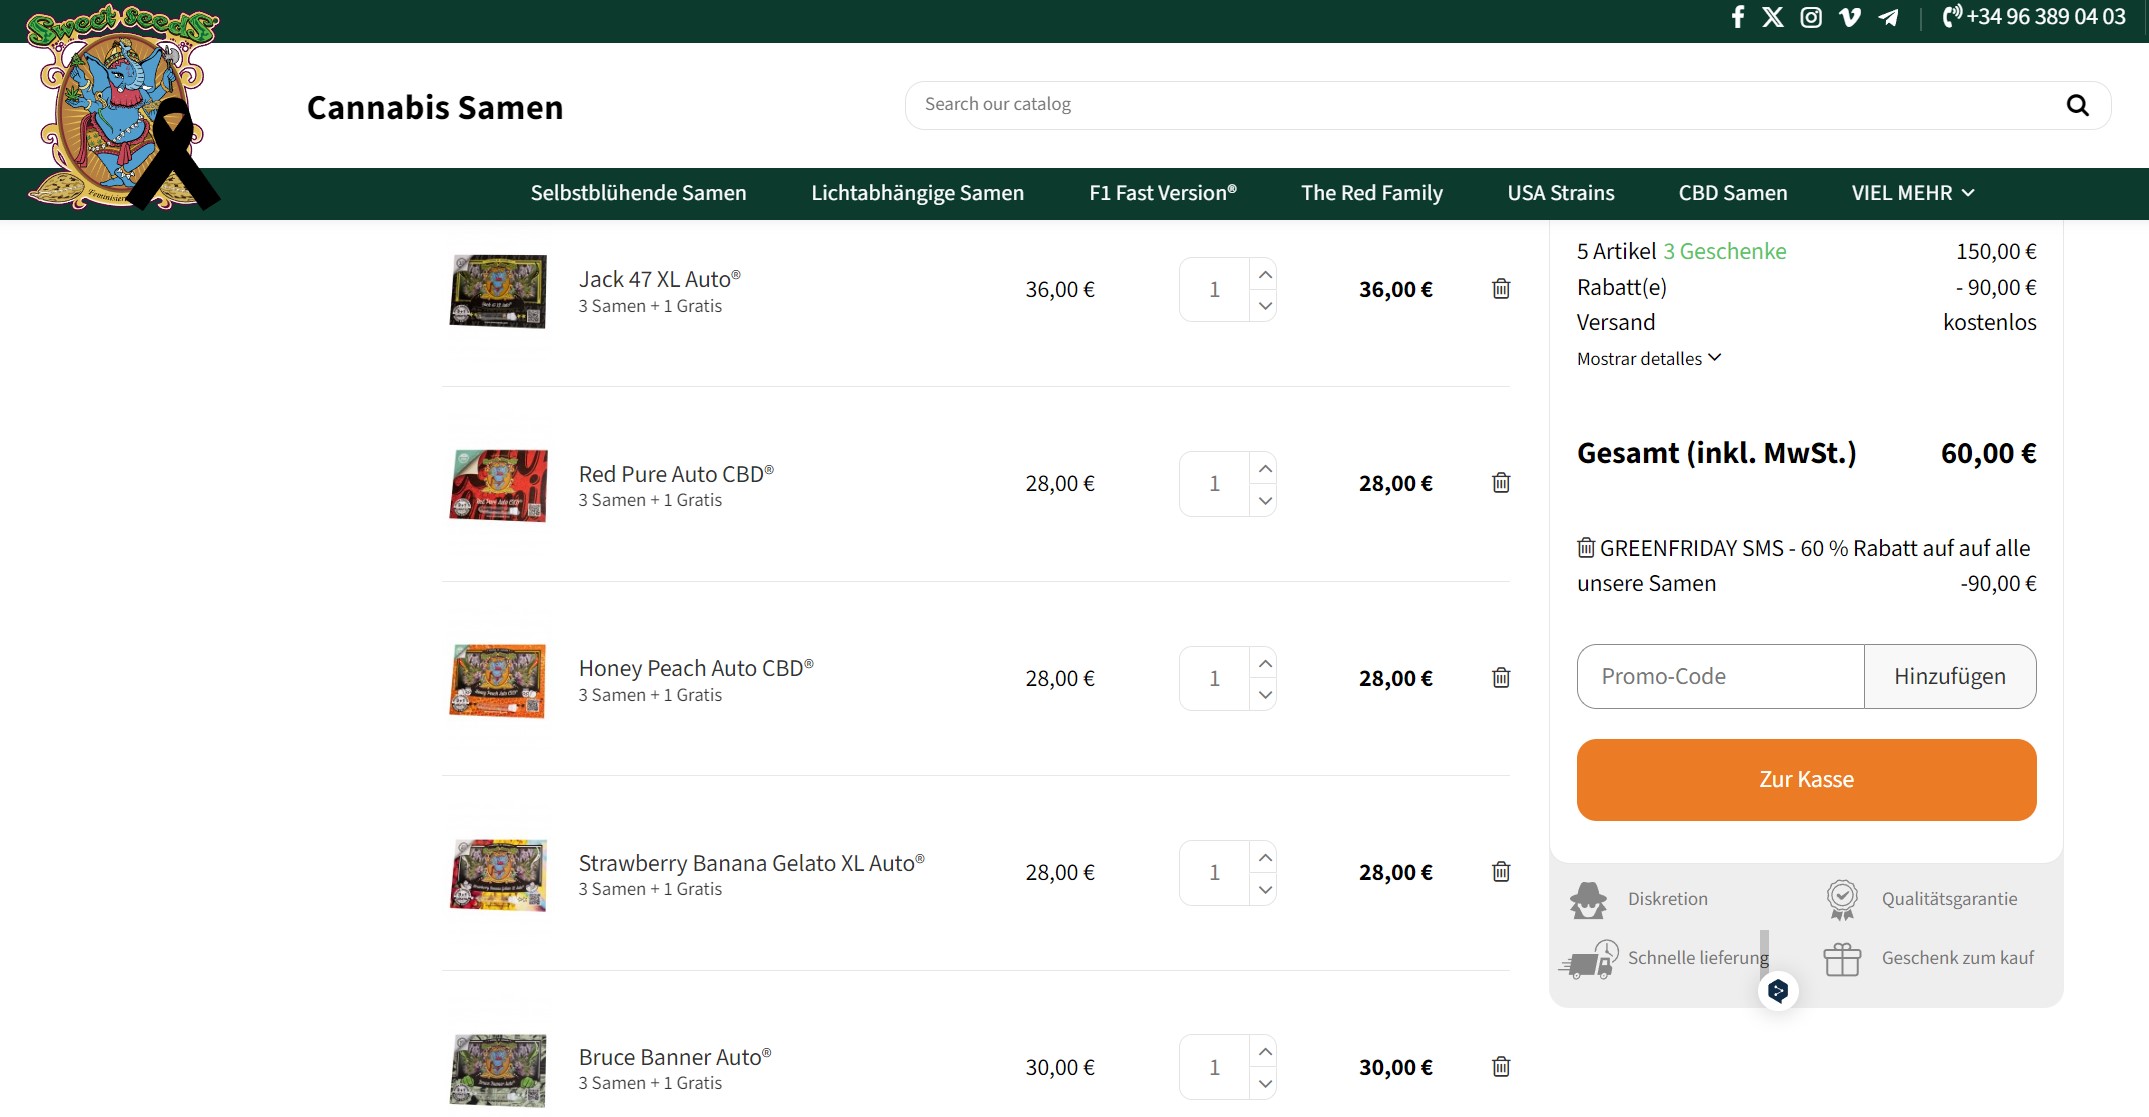Screen dimensions: 2149x1117
Task: Decrease Red Pure Auto CBD quantity
Action: click(1265, 500)
